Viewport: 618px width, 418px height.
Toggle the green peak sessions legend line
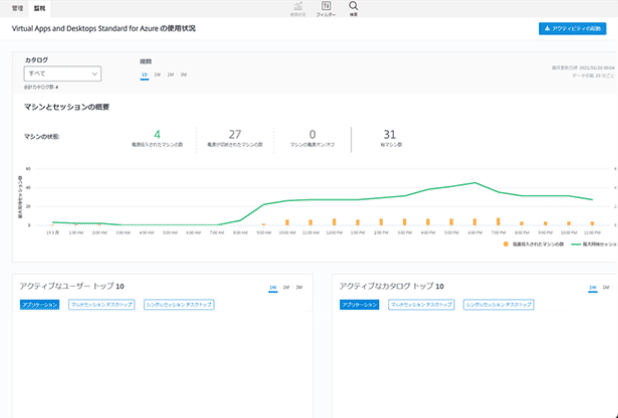pyautogui.click(x=574, y=243)
